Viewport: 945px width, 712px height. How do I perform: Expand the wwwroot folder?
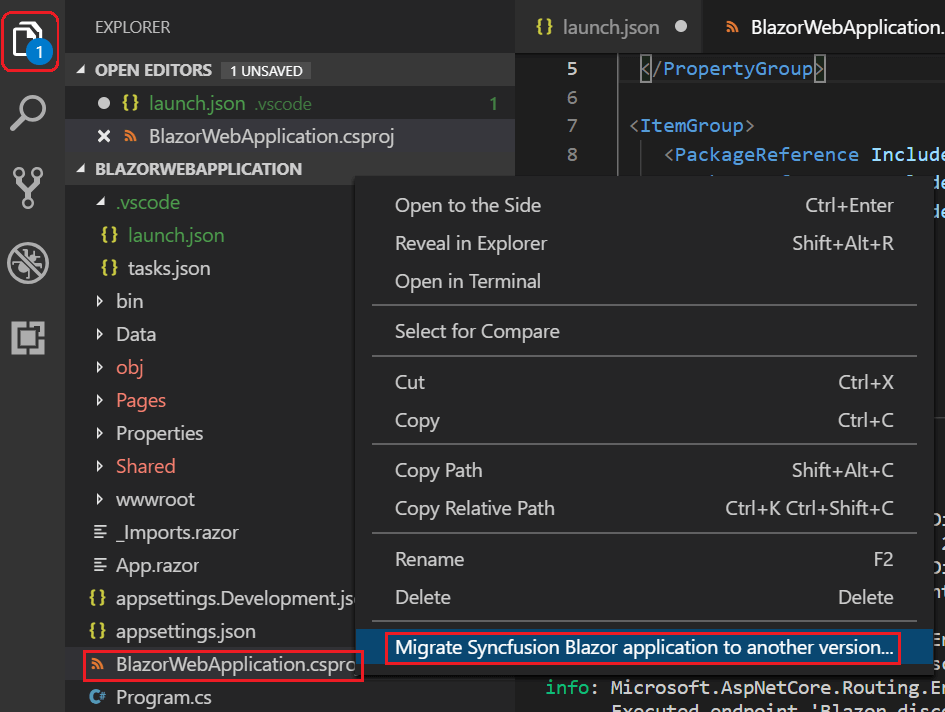100,499
